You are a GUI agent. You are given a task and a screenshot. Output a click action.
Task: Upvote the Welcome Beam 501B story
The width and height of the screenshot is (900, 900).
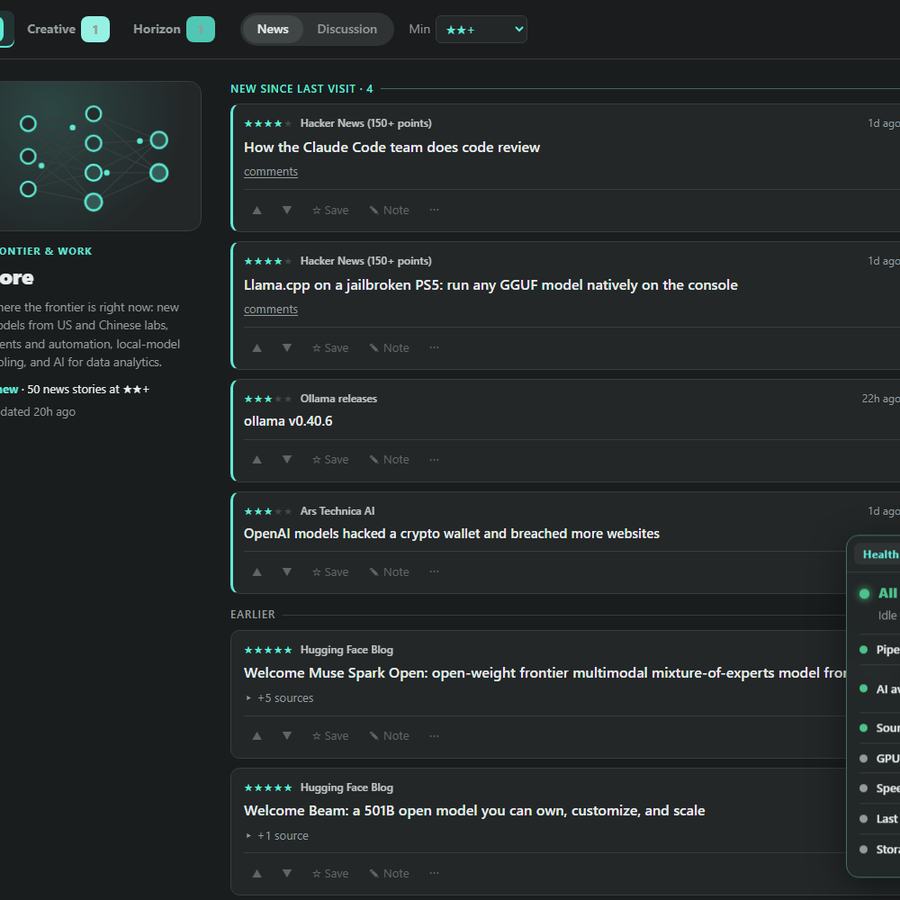coord(257,874)
